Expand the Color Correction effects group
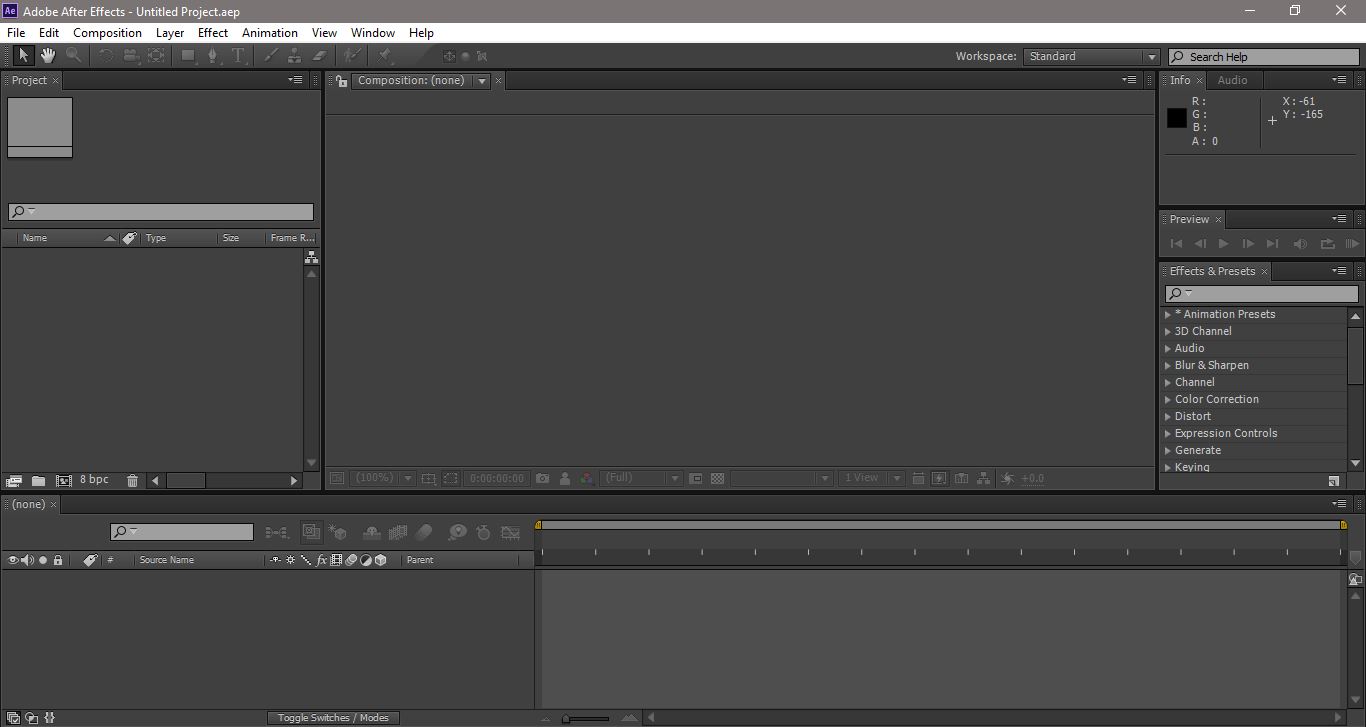 [x=1216, y=399]
